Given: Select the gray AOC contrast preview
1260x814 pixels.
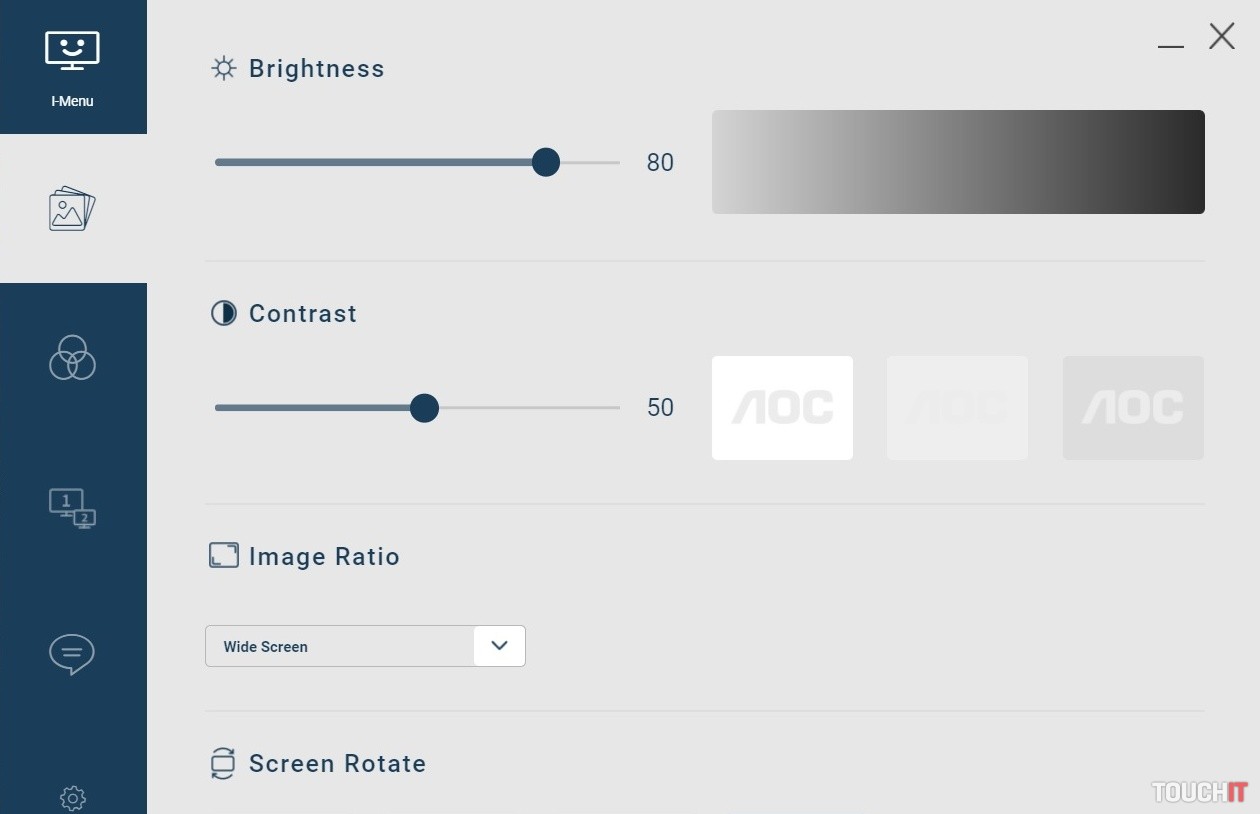Looking at the screenshot, I should coord(1133,408).
